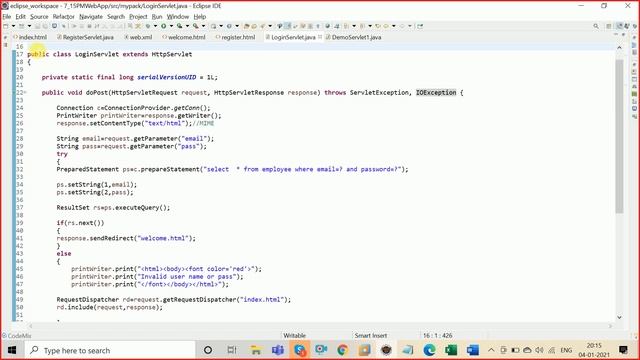Viewport: 640px width, 360px height.
Task: Open the Edit menu
Action: [20, 17]
